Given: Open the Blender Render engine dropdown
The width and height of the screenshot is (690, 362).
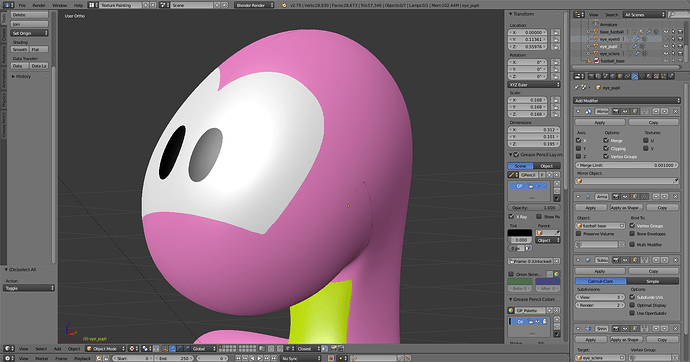Looking at the screenshot, I should coord(254,5).
